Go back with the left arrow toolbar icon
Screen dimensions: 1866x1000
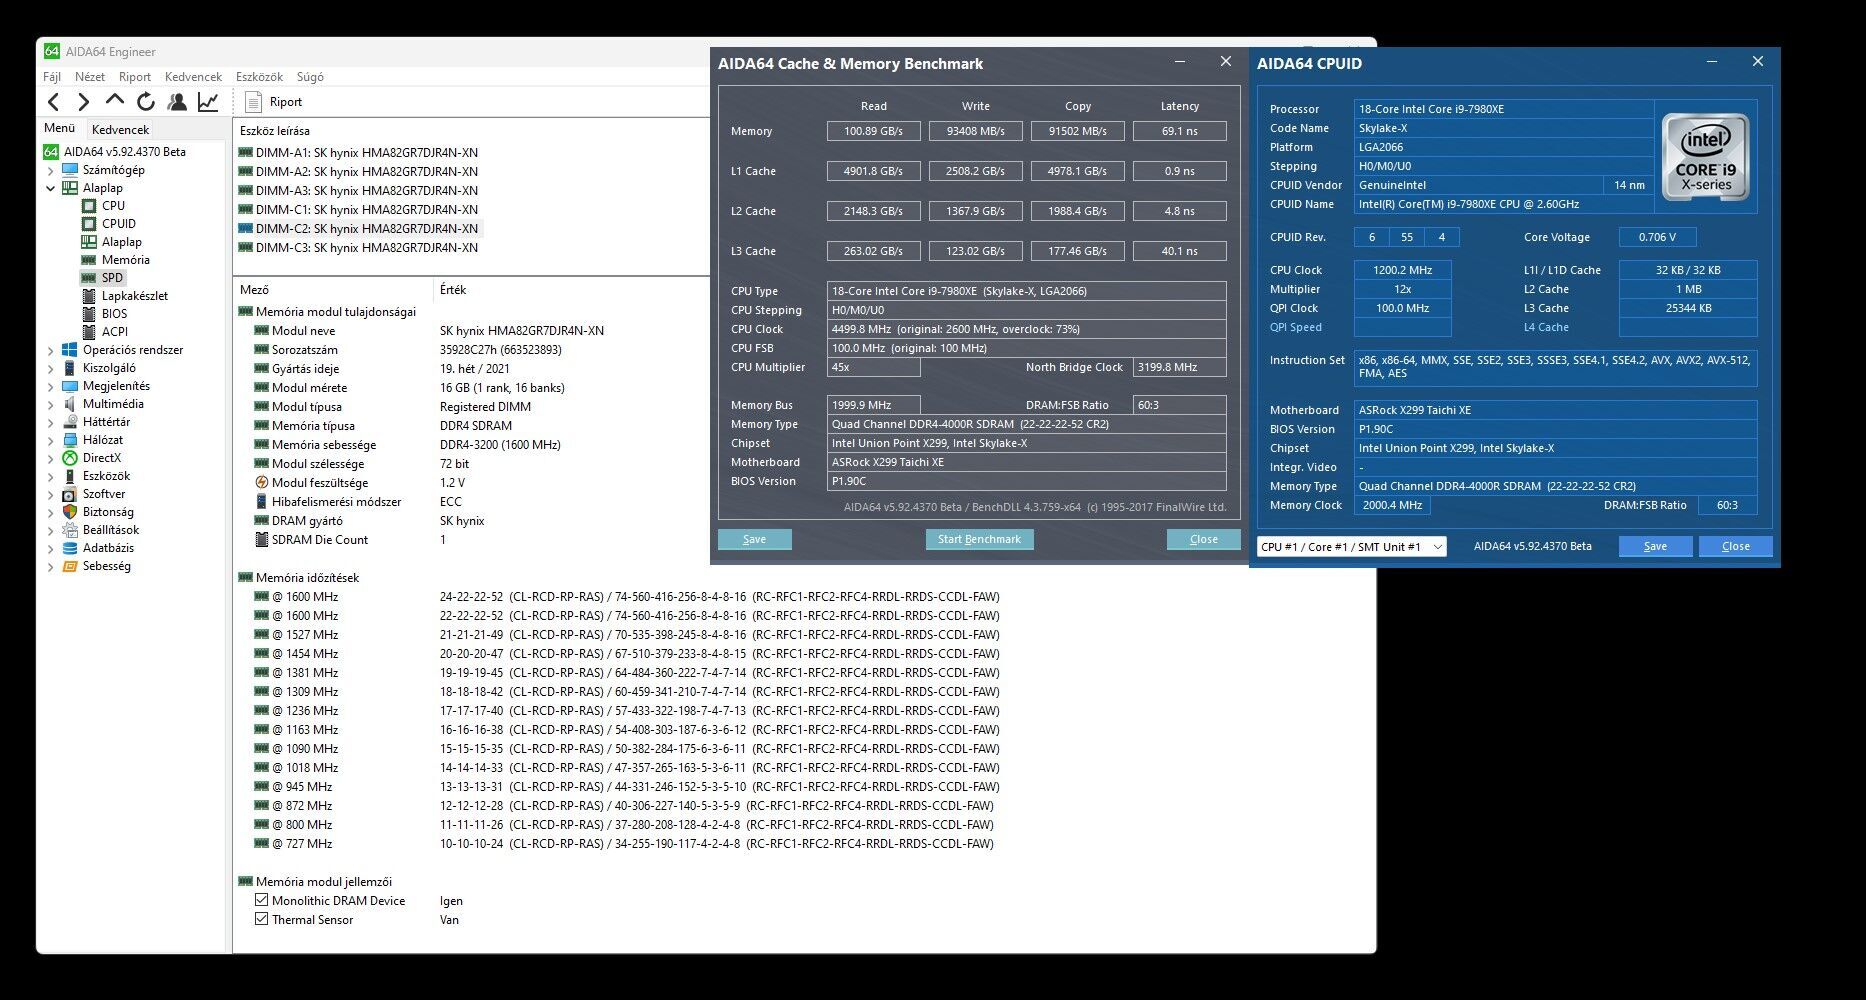[x=54, y=101]
